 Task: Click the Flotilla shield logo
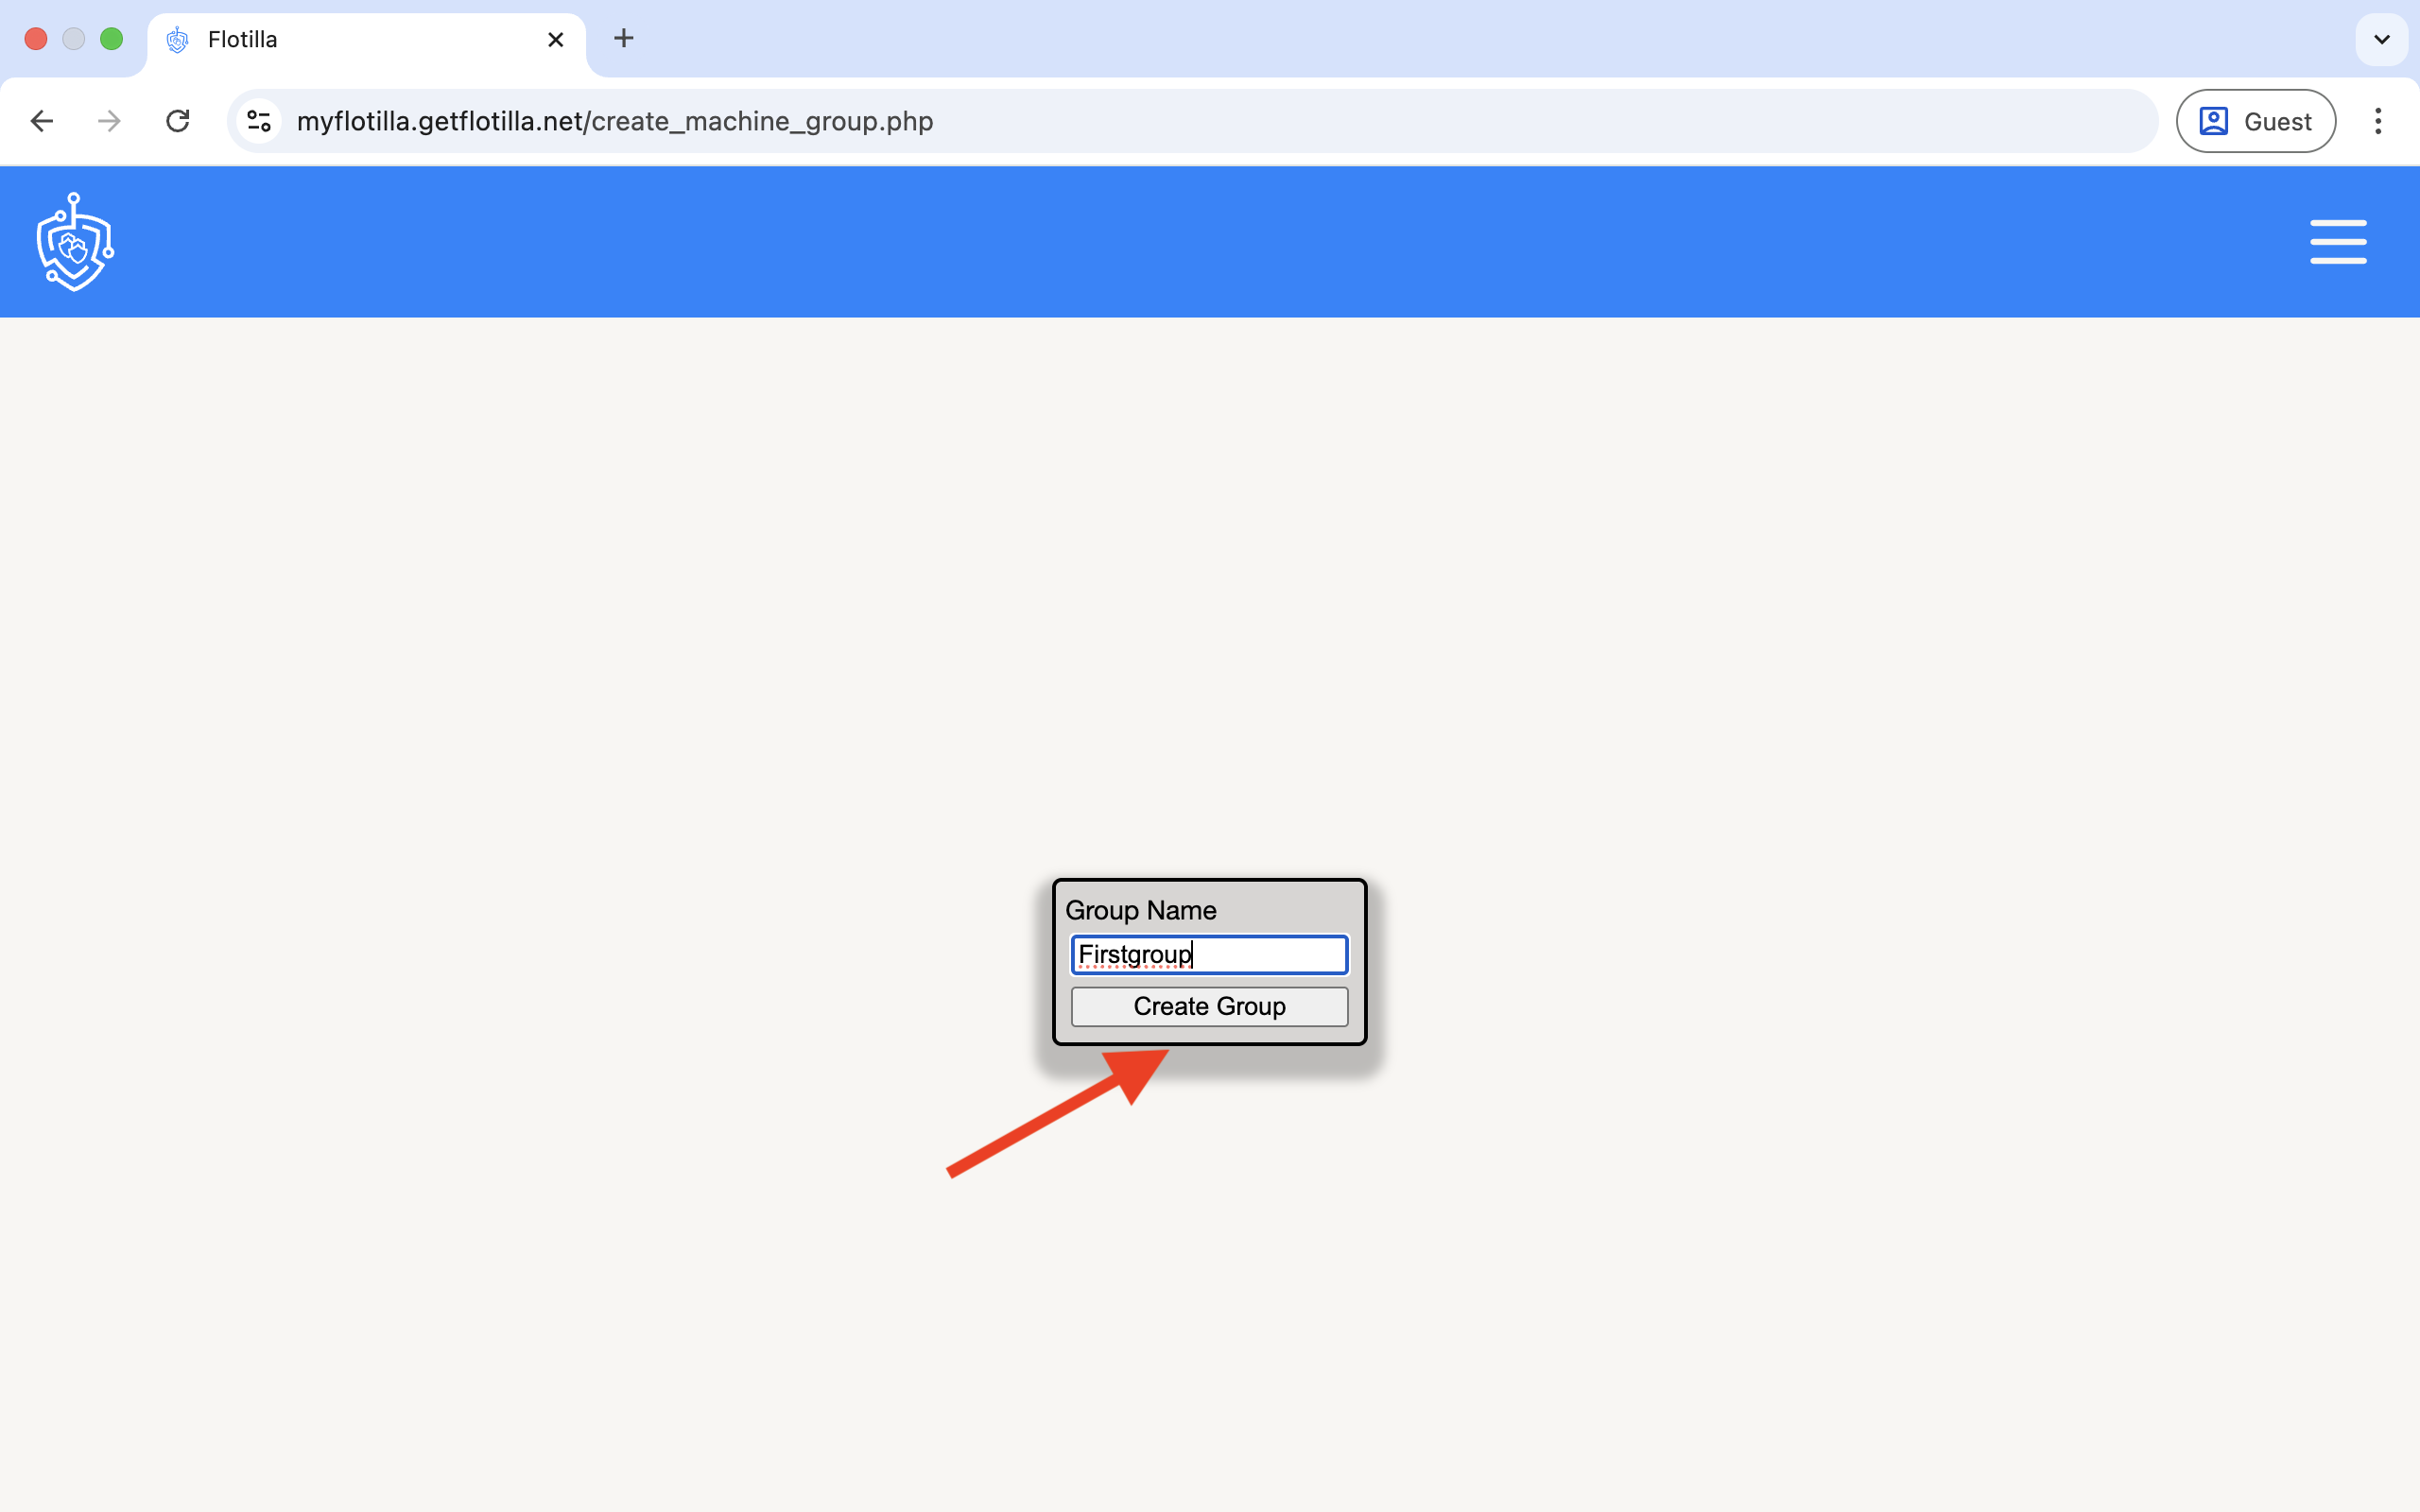click(75, 242)
